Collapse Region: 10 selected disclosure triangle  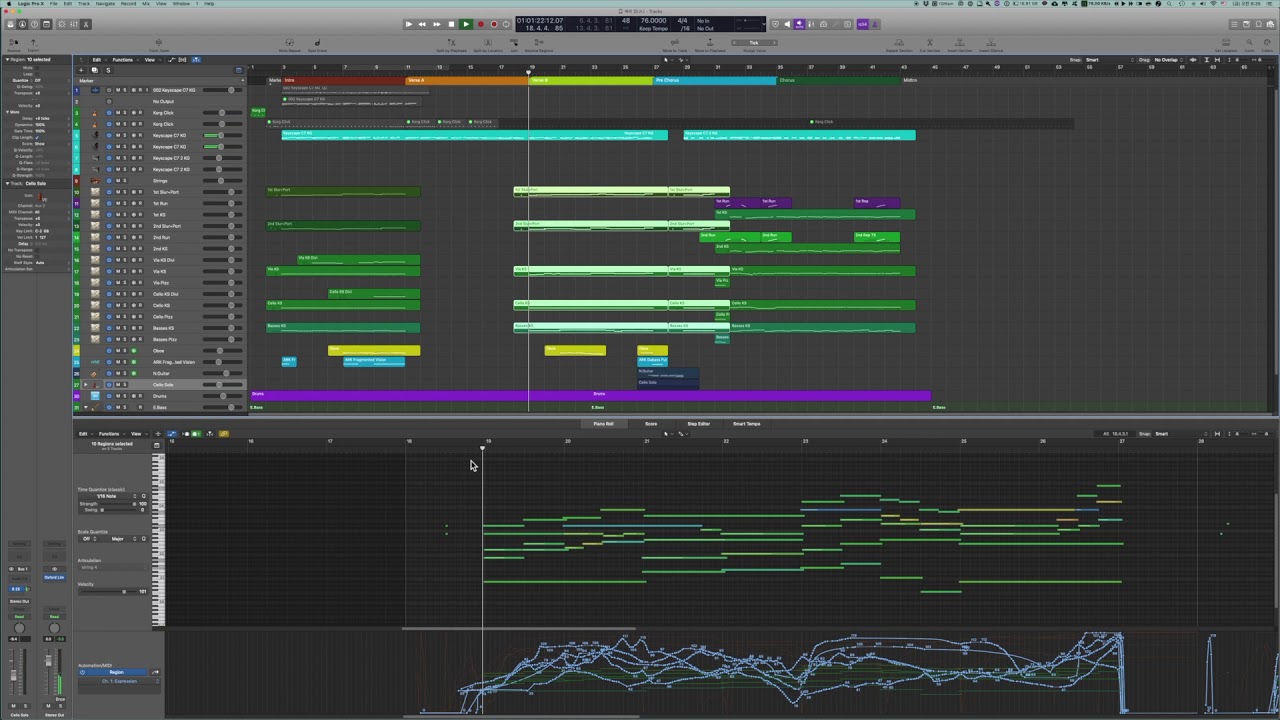pyautogui.click(x=7, y=60)
